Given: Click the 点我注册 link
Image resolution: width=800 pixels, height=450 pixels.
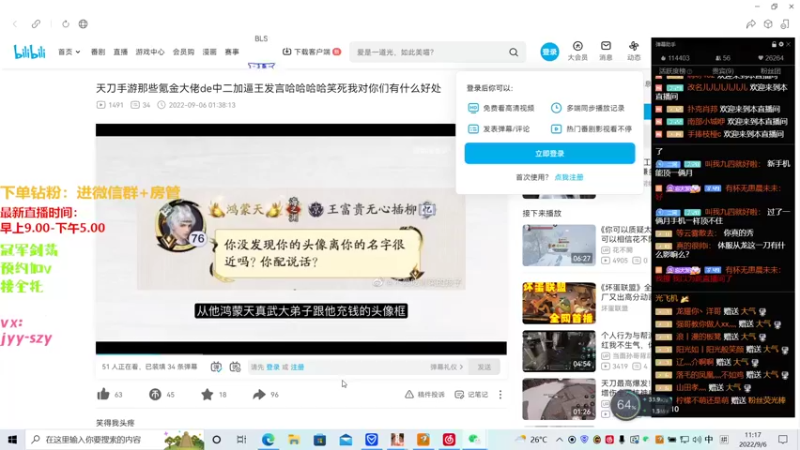Looking at the screenshot, I should [569, 178].
